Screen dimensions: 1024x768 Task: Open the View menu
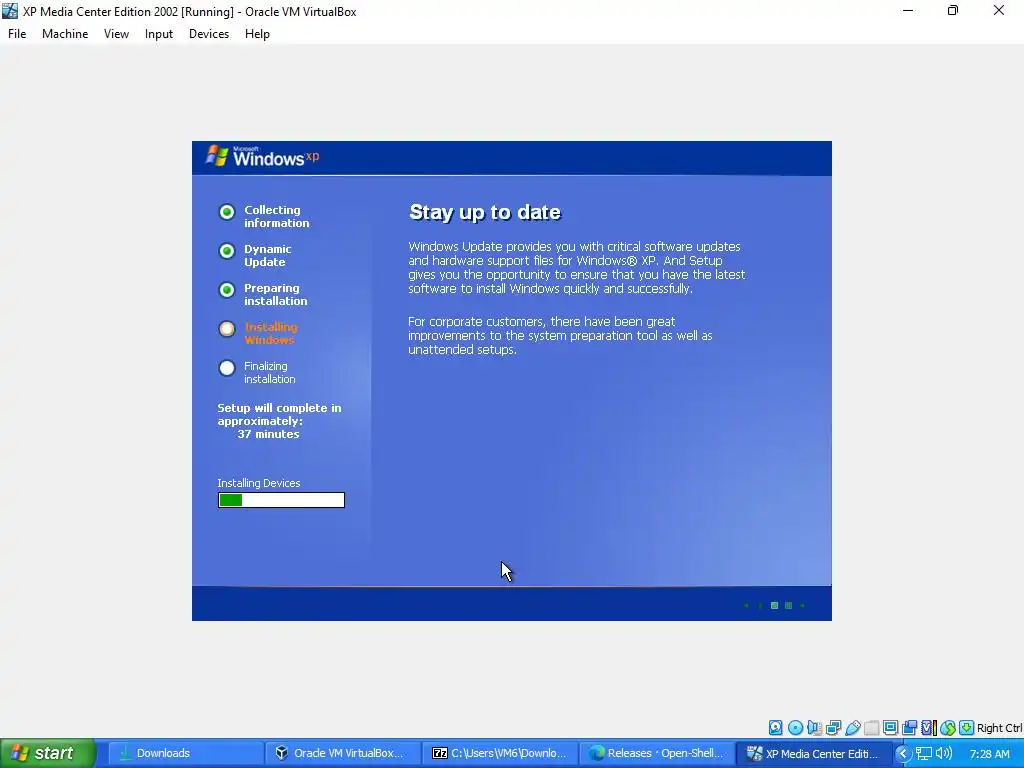[x=116, y=34]
